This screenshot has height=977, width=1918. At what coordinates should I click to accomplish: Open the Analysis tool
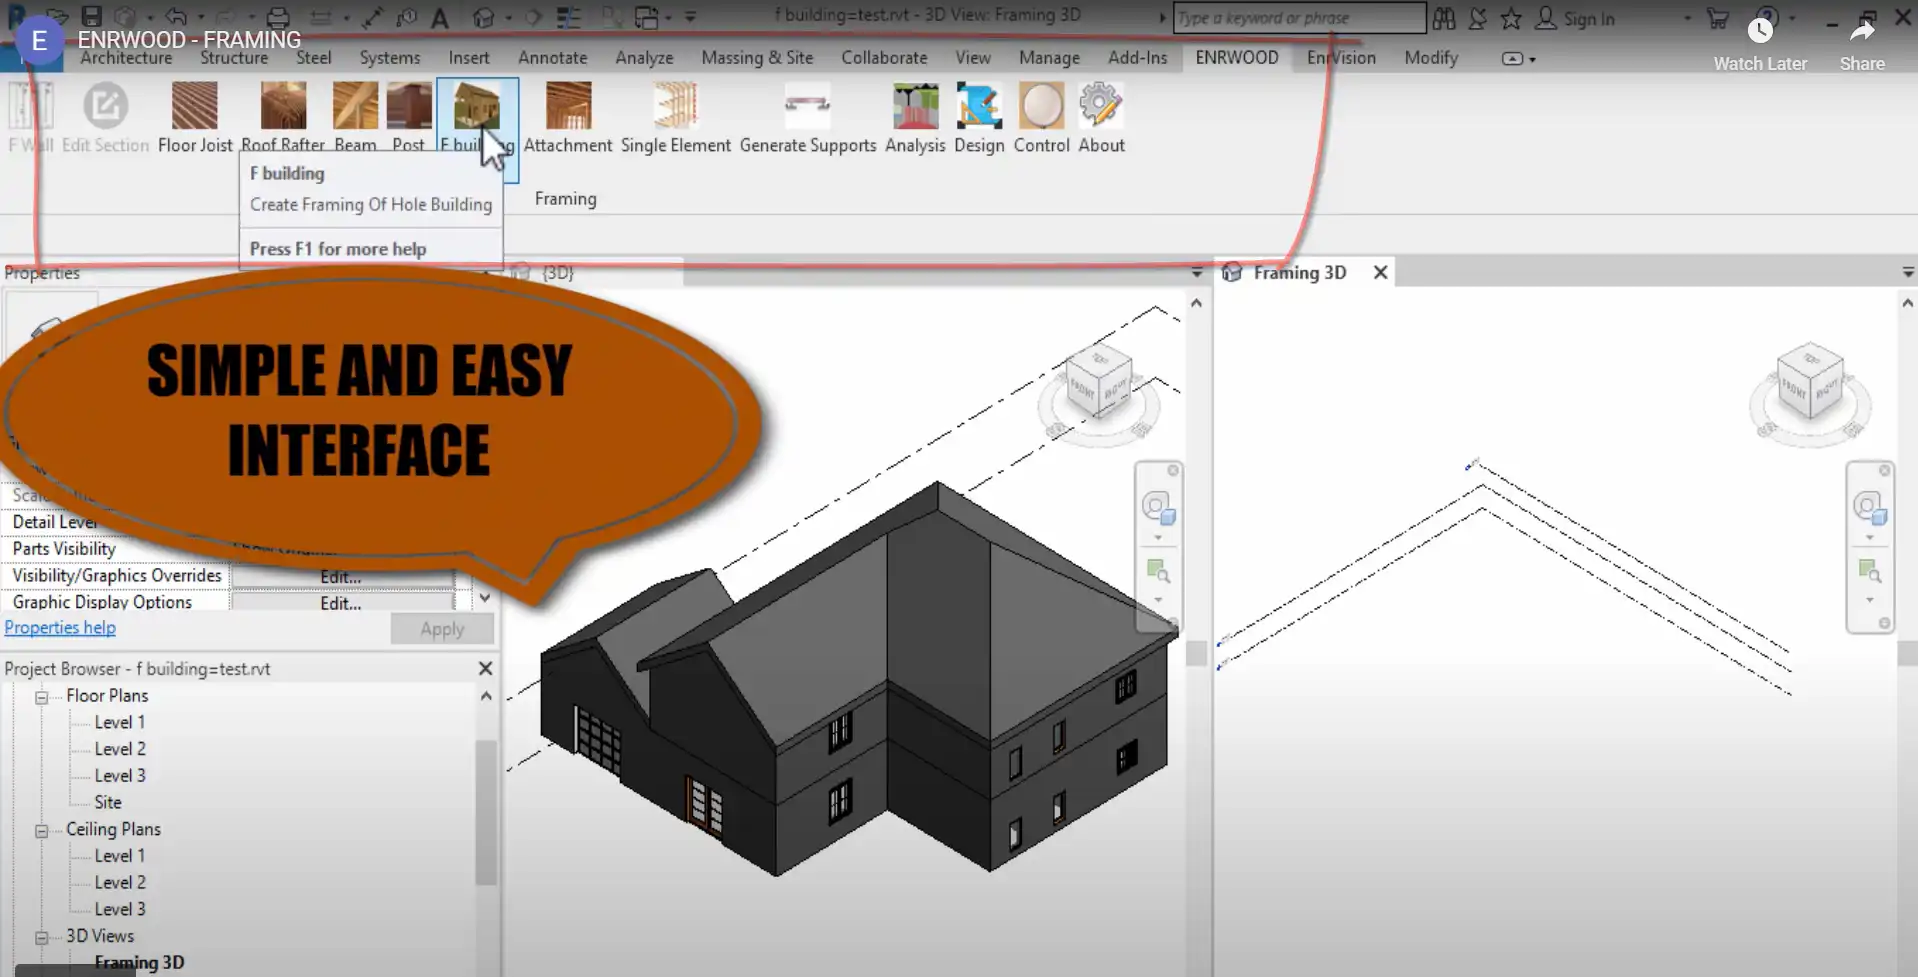(x=914, y=108)
